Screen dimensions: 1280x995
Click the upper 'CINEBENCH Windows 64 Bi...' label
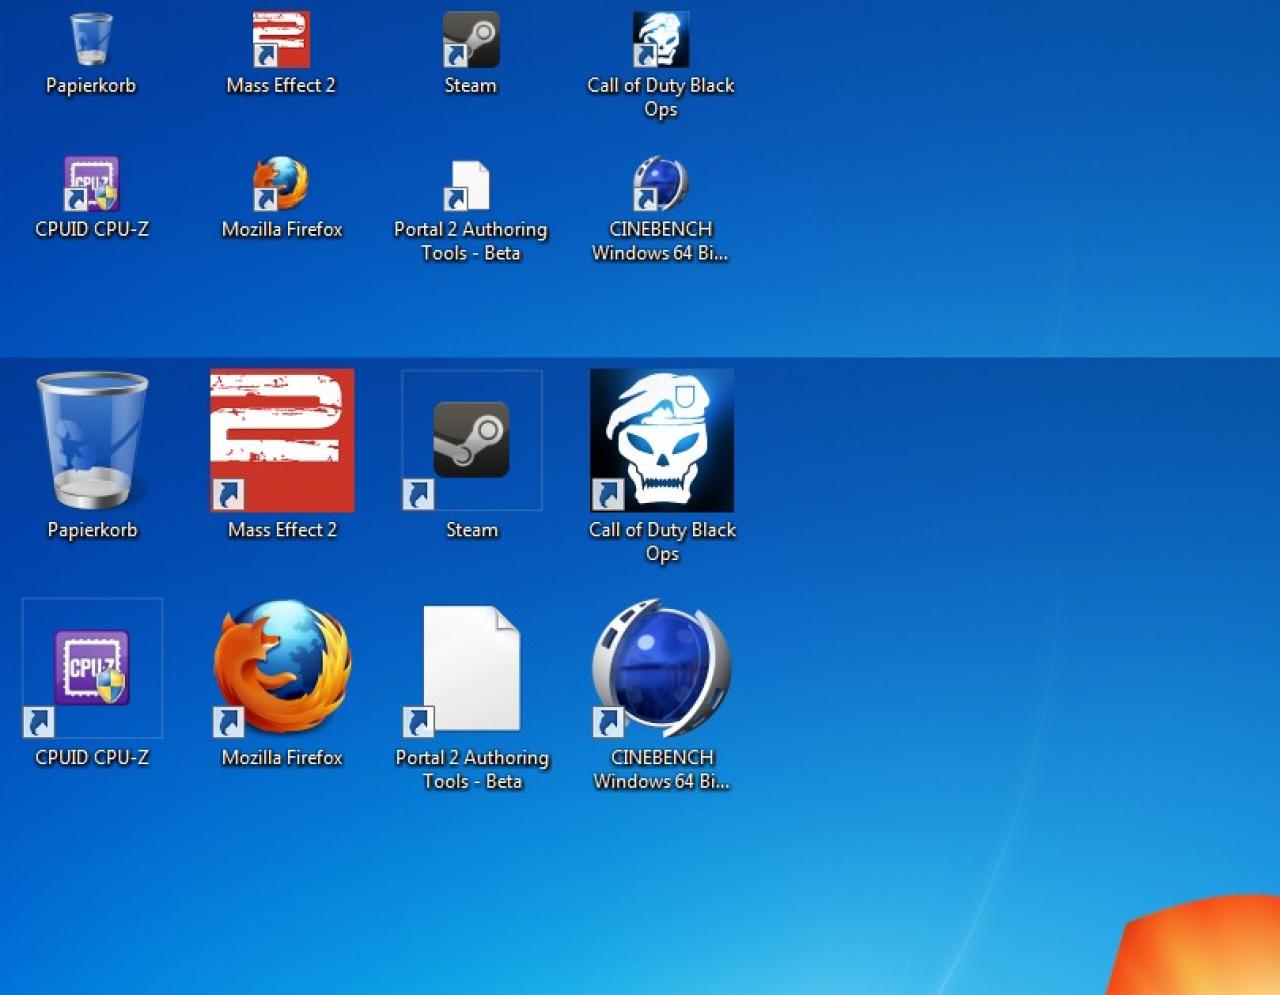660,241
